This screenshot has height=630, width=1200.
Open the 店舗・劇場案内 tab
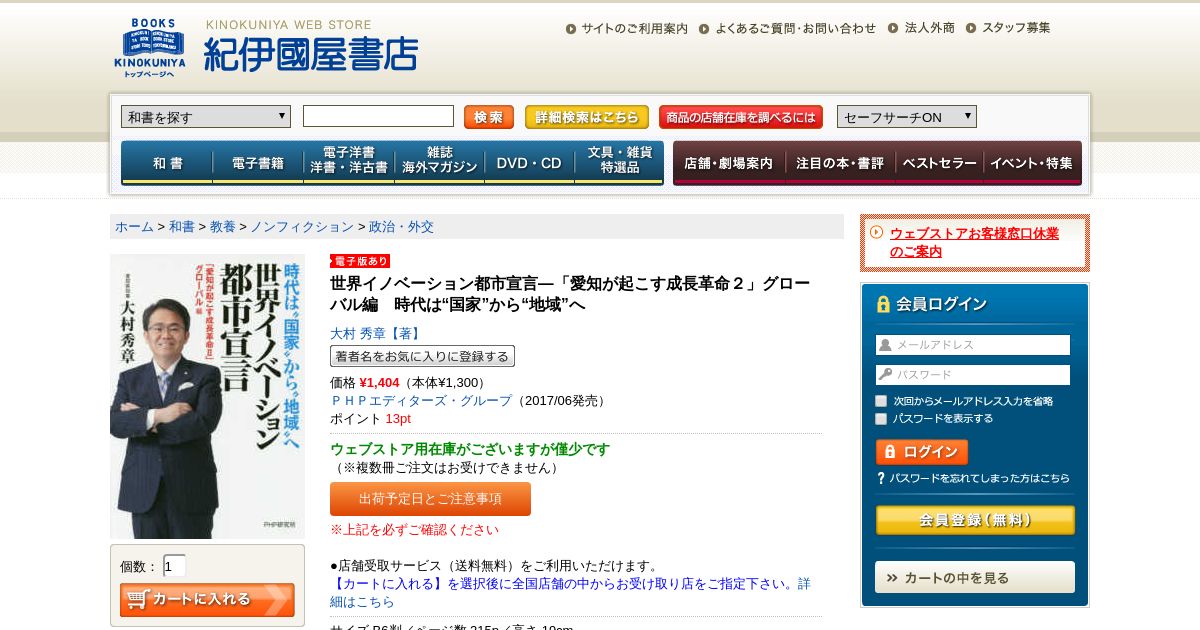pyautogui.click(x=730, y=163)
